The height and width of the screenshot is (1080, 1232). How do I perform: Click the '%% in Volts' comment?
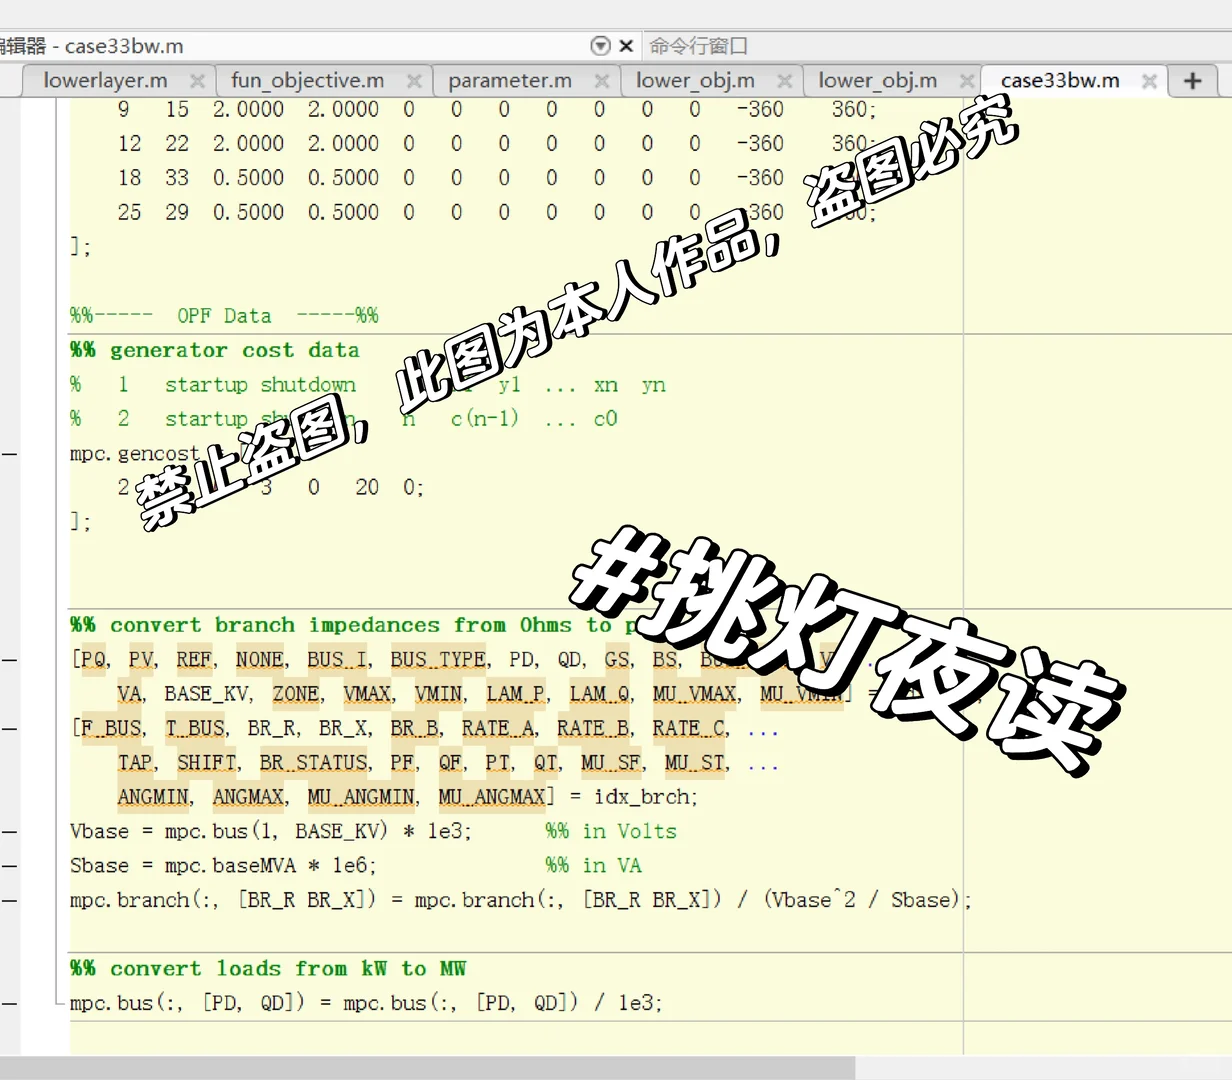coord(611,832)
